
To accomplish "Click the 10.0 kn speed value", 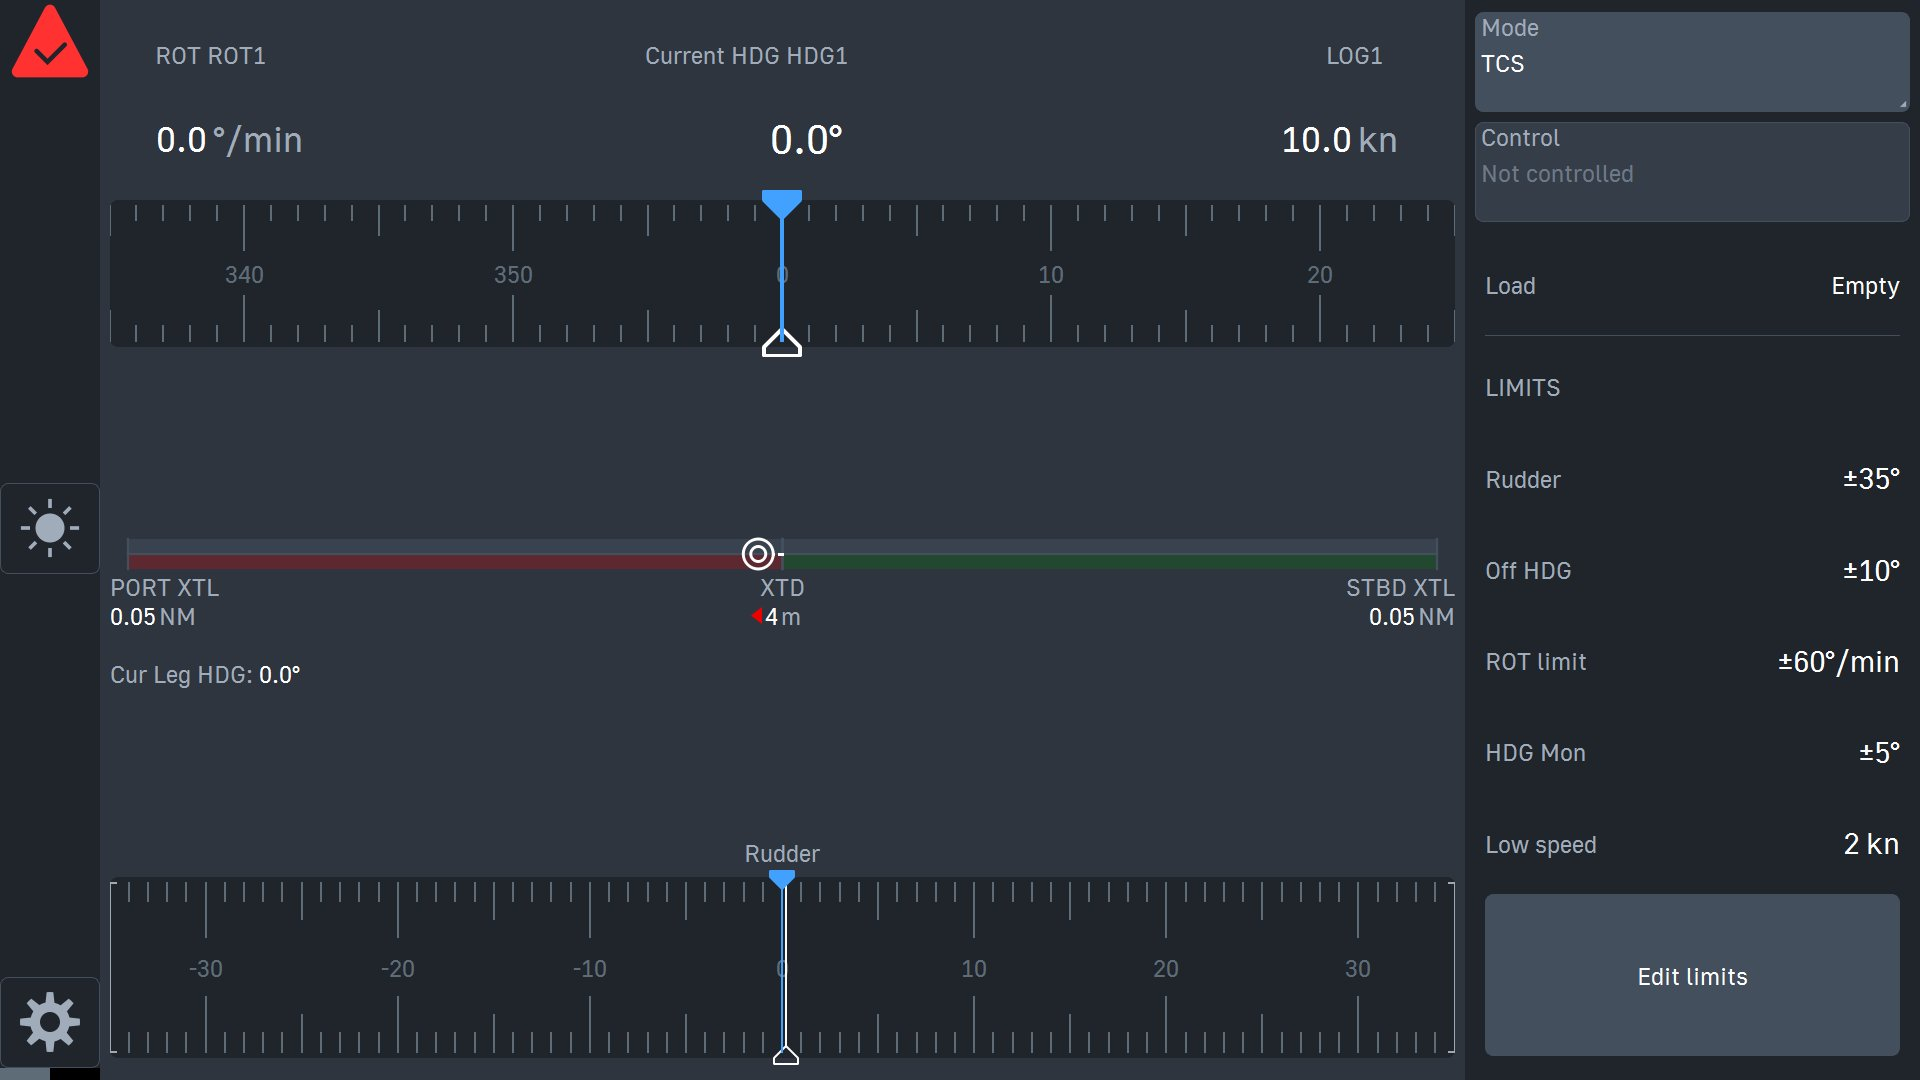I will [x=1339, y=140].
